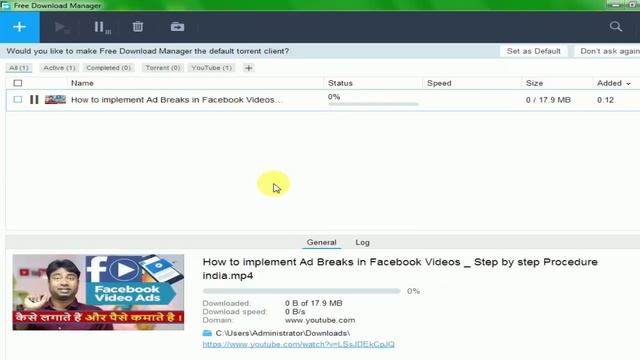Start all downloads with the play icon
Viewport: 640px width, 360px height.
tap(62, 27)
